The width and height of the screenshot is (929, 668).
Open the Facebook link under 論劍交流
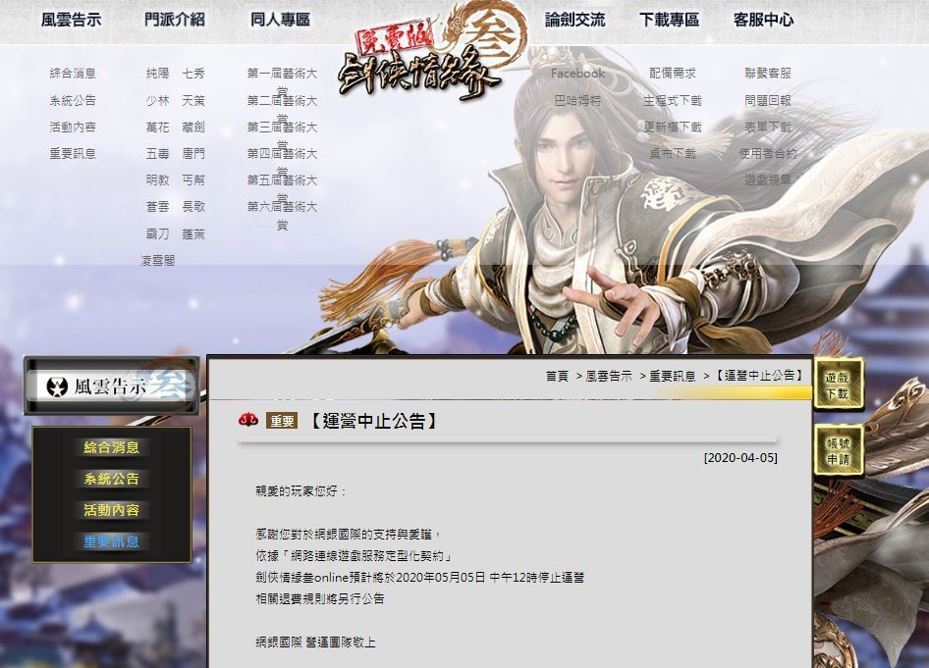tap(578, 73)
